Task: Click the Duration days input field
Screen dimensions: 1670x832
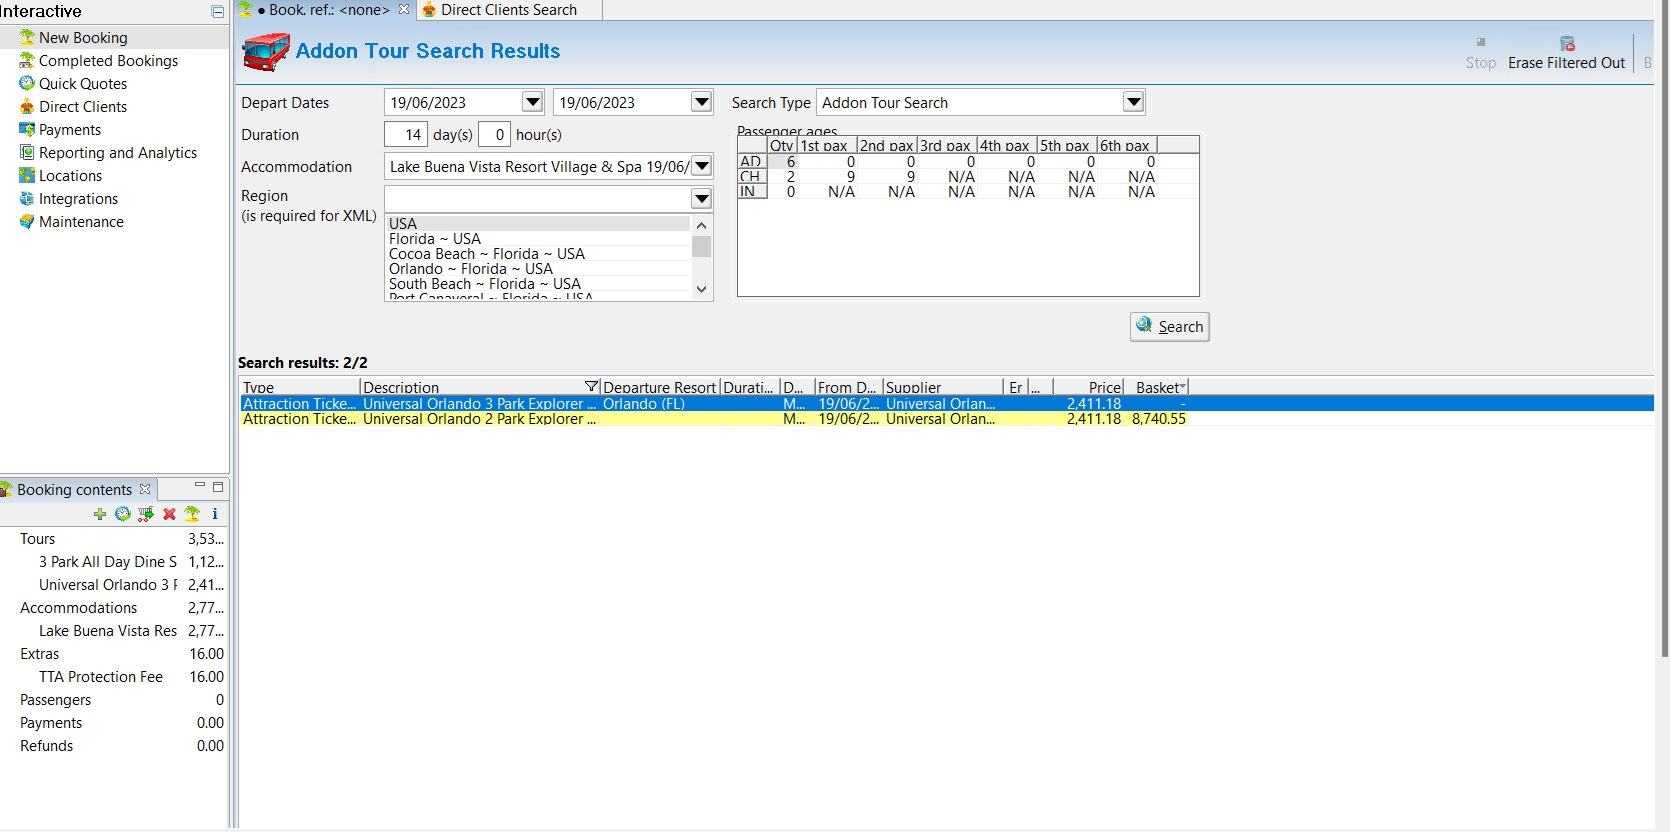Action: (406, 134)
